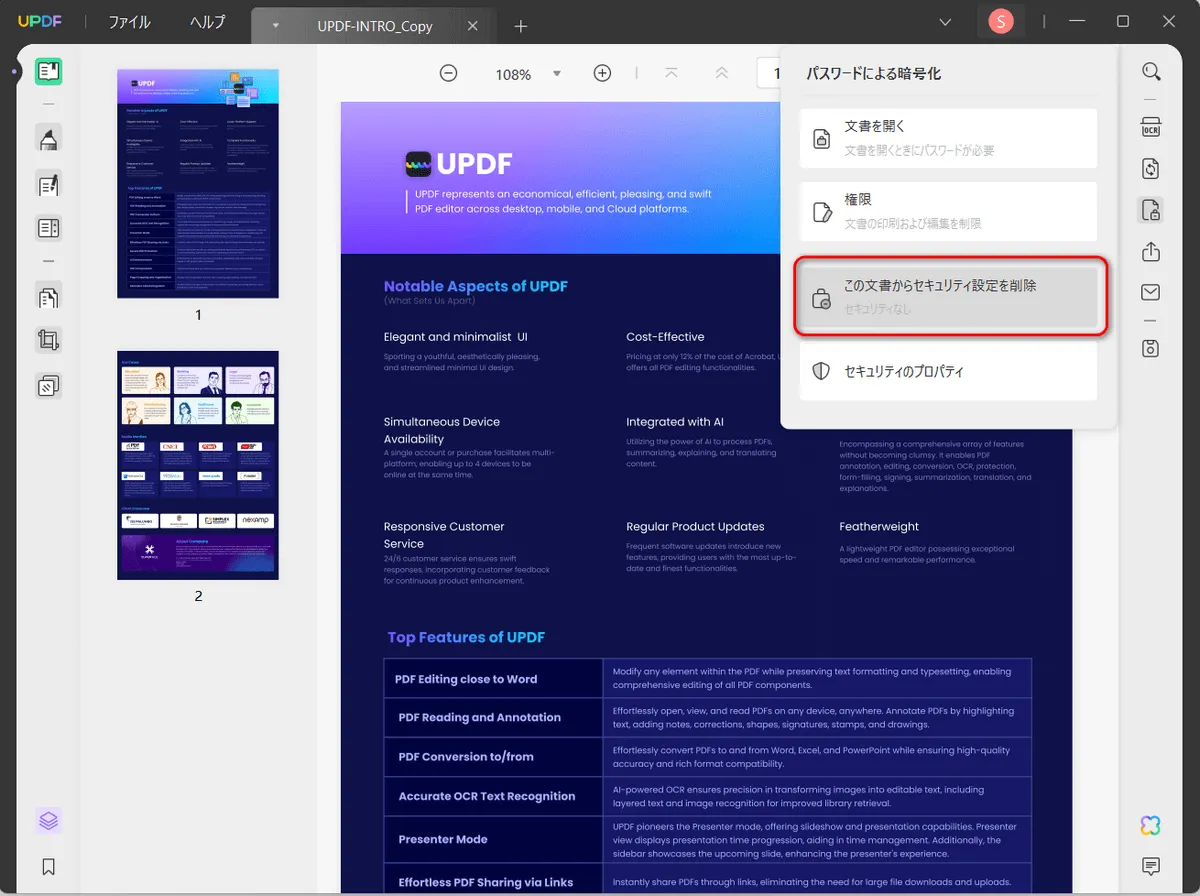Open the ファイル menu
Image resolution: width=1200 pixels, height=896 pixels.
pyautogui.click(x=129, y=22)
